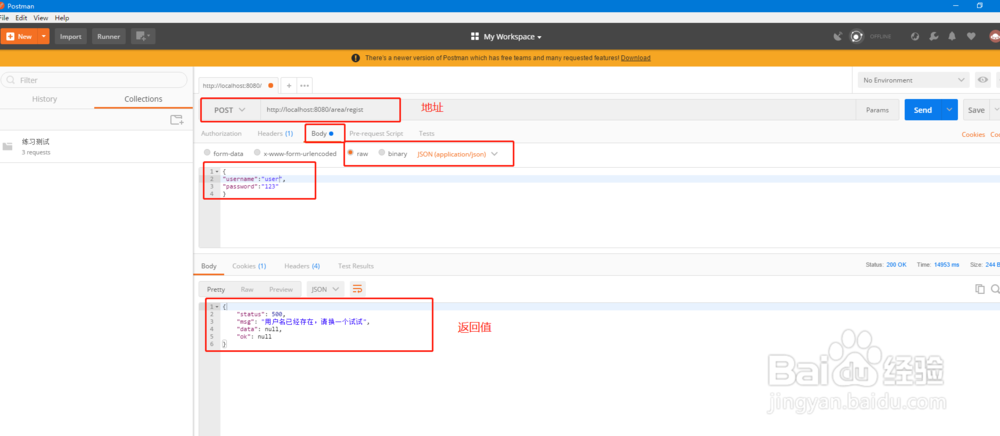Click the "username":"user" line in the body editor

coord(254,179)
